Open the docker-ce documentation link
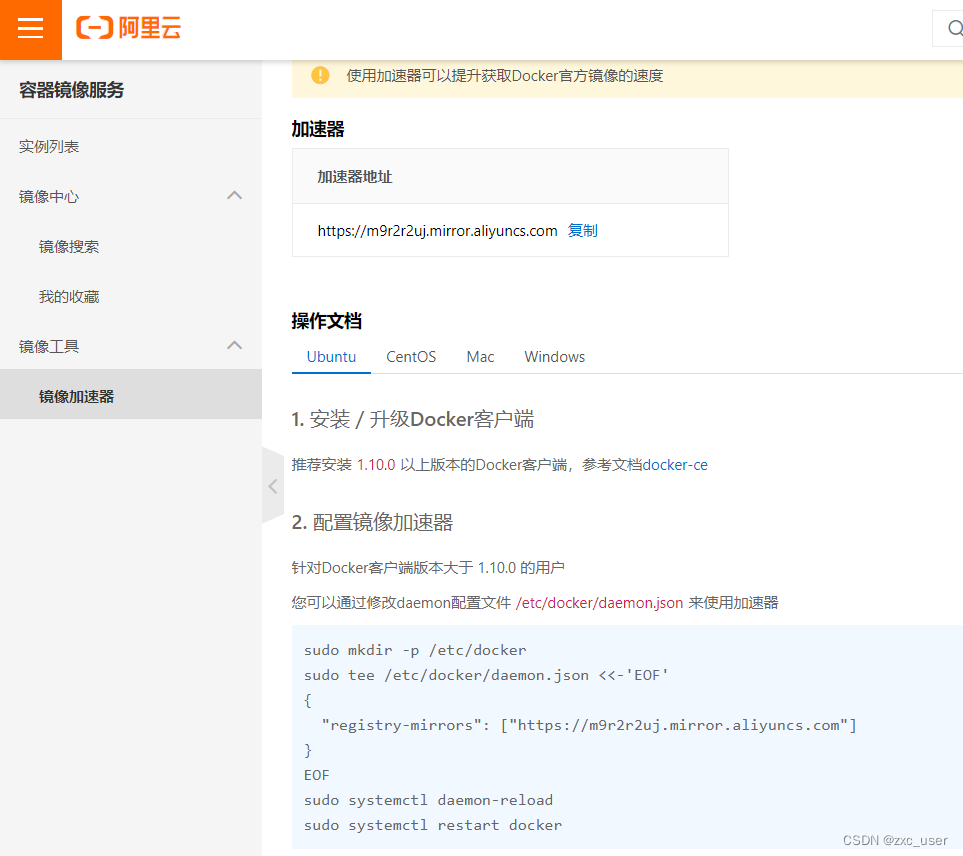The height and width of the screenshot is (856, 963). tap(675, 465)
